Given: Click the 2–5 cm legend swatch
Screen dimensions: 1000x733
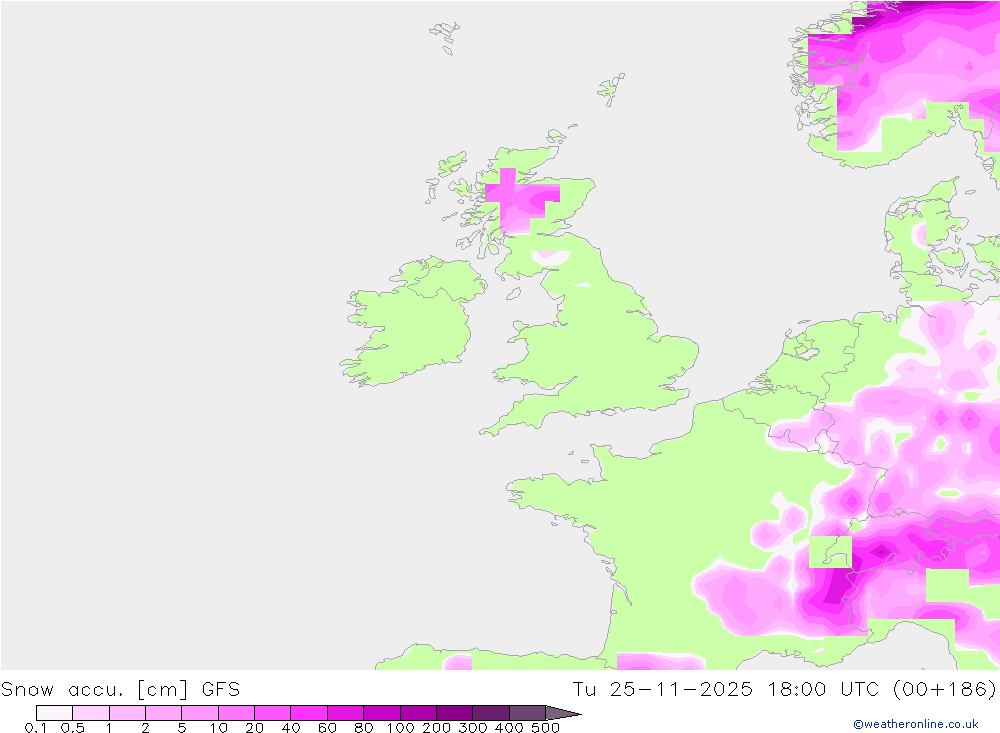Looking at the screenshot, I should click(x=164, y=713).
